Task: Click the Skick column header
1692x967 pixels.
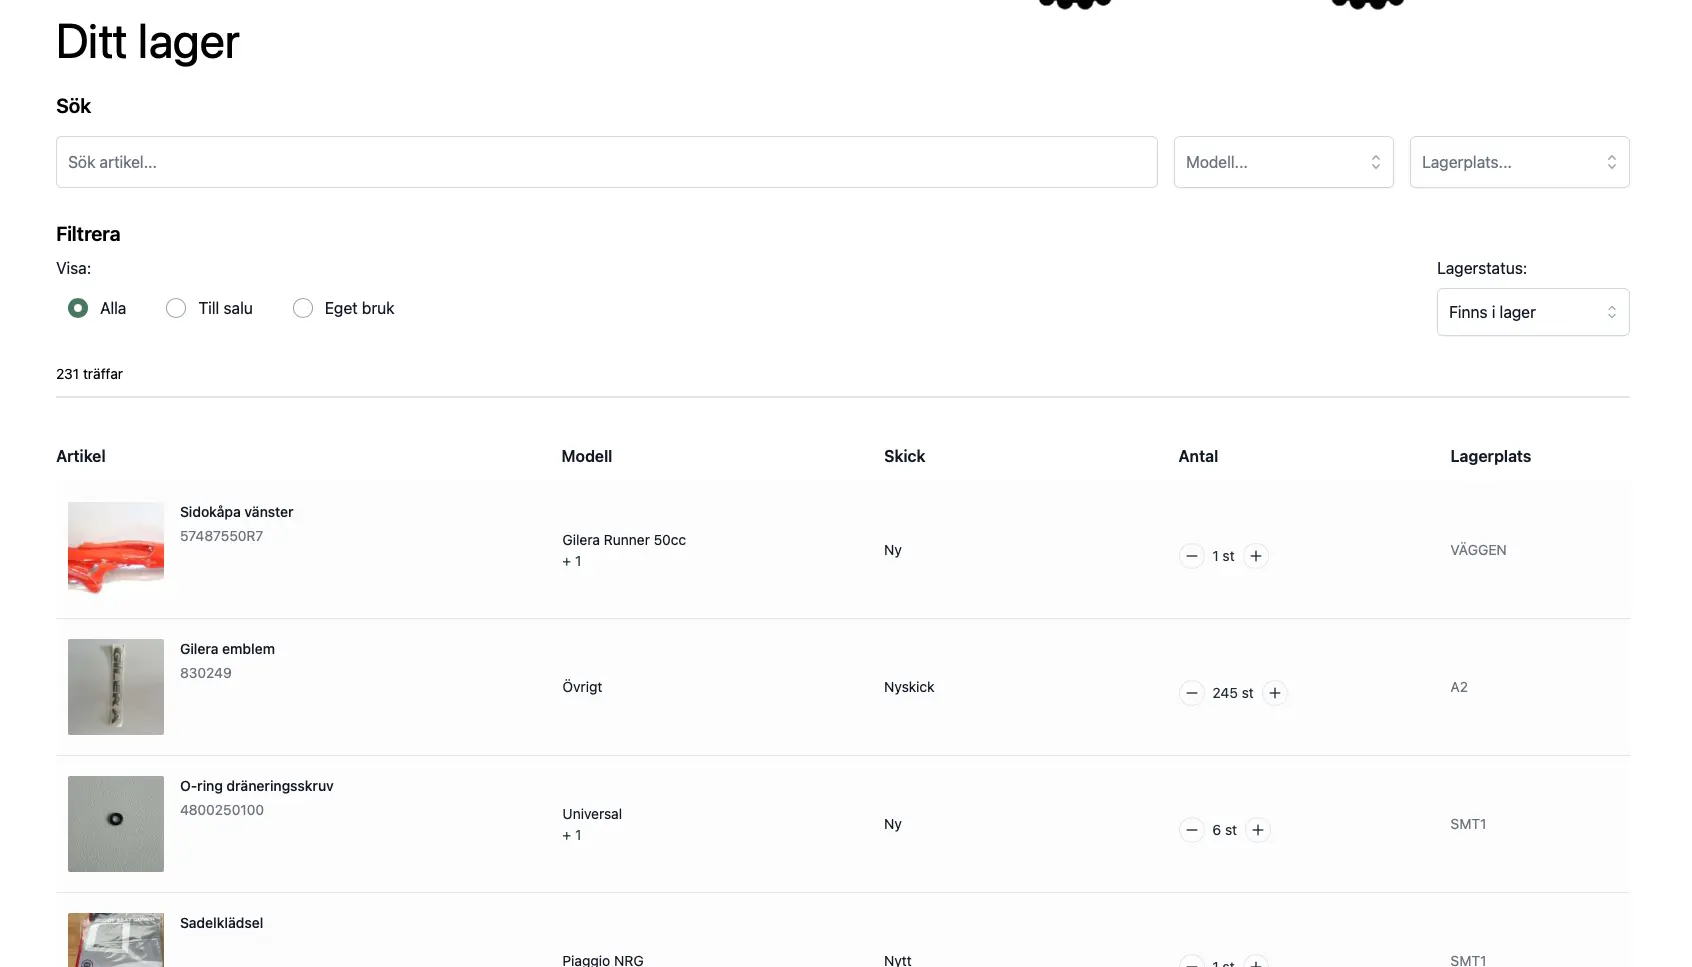Action: 905,456
